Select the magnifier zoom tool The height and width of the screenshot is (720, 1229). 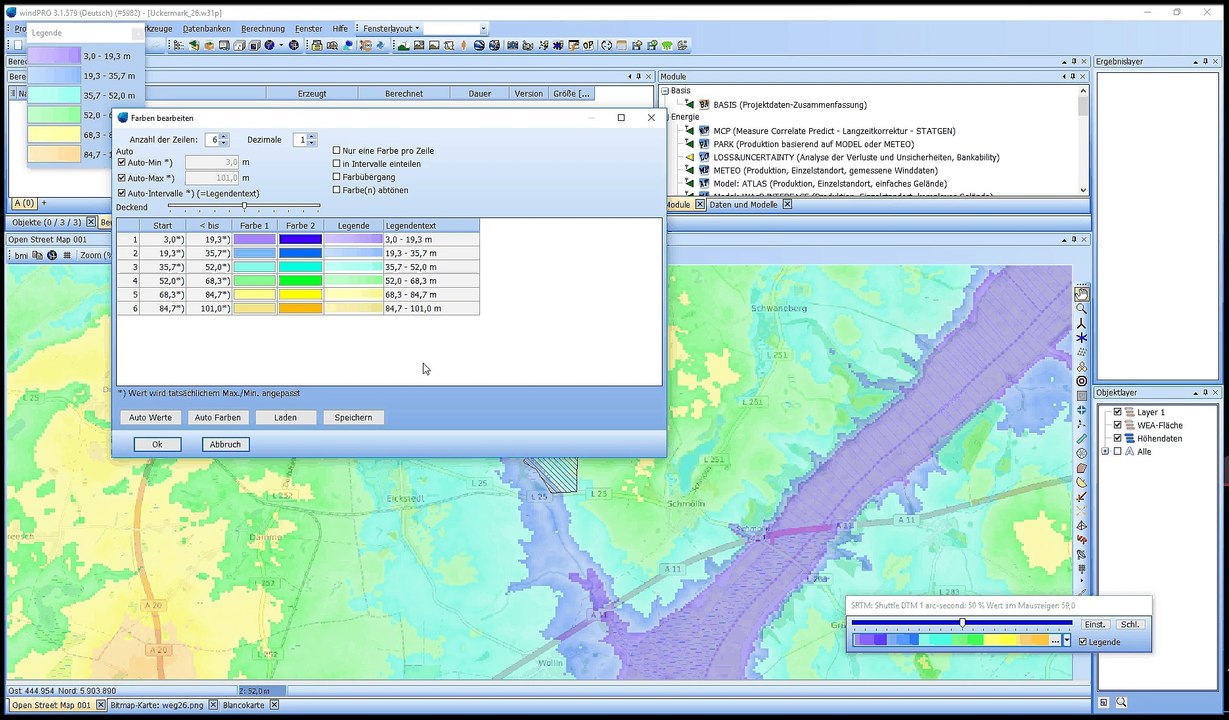(x=1081, y=309)
